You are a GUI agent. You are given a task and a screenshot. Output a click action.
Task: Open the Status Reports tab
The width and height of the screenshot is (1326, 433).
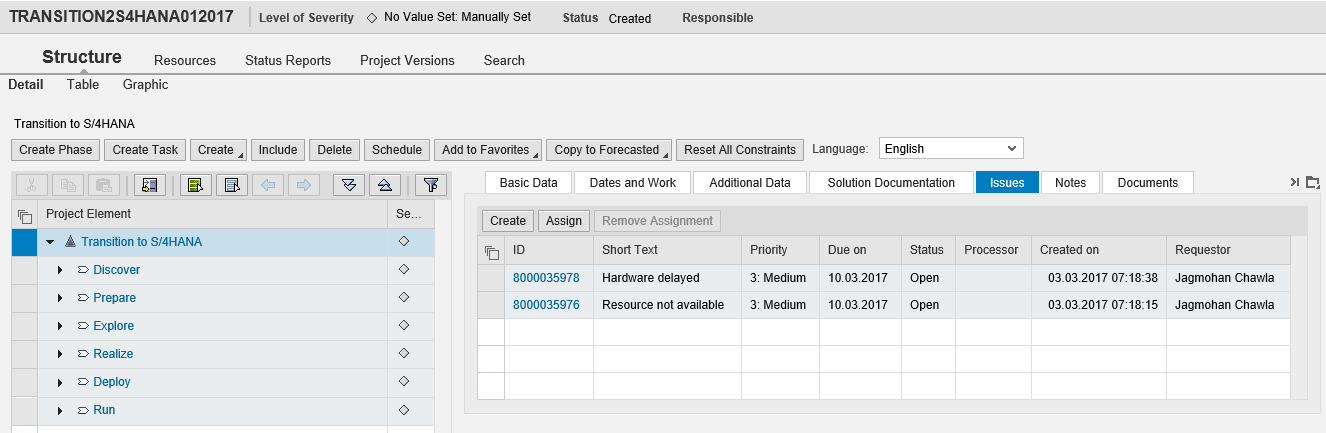(288, 60)
